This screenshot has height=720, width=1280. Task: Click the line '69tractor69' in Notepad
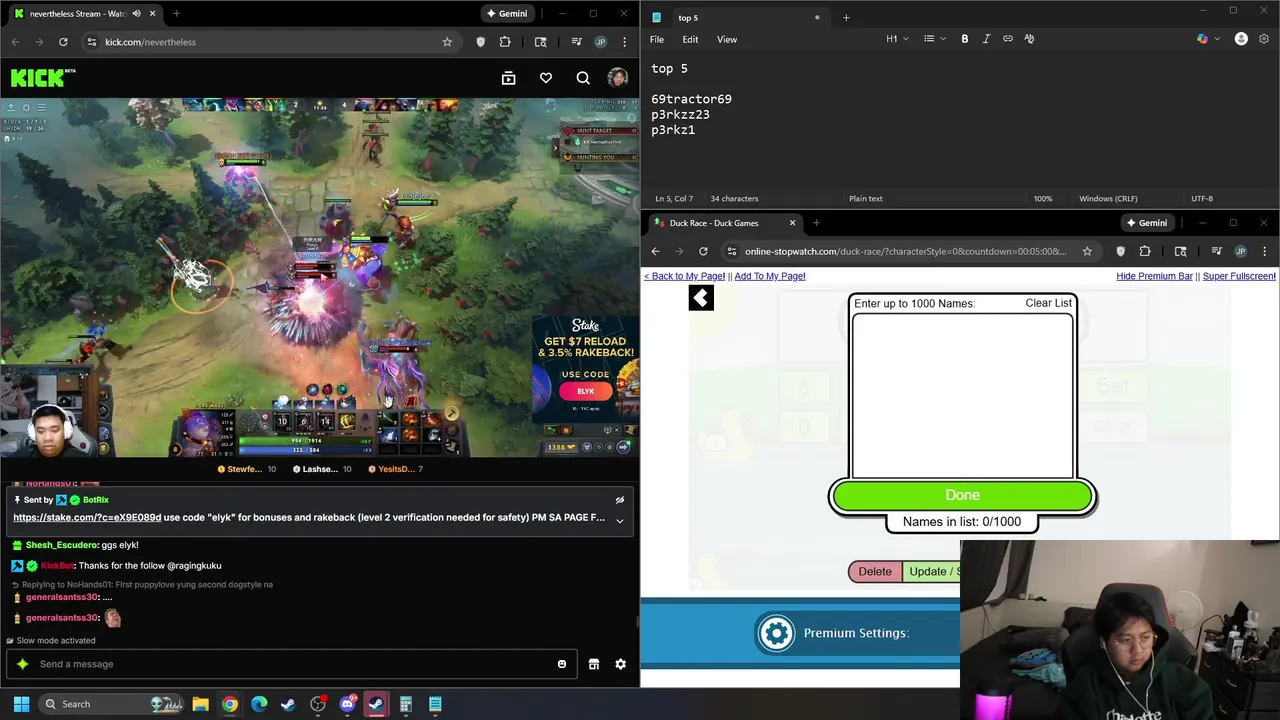[691, 99]
